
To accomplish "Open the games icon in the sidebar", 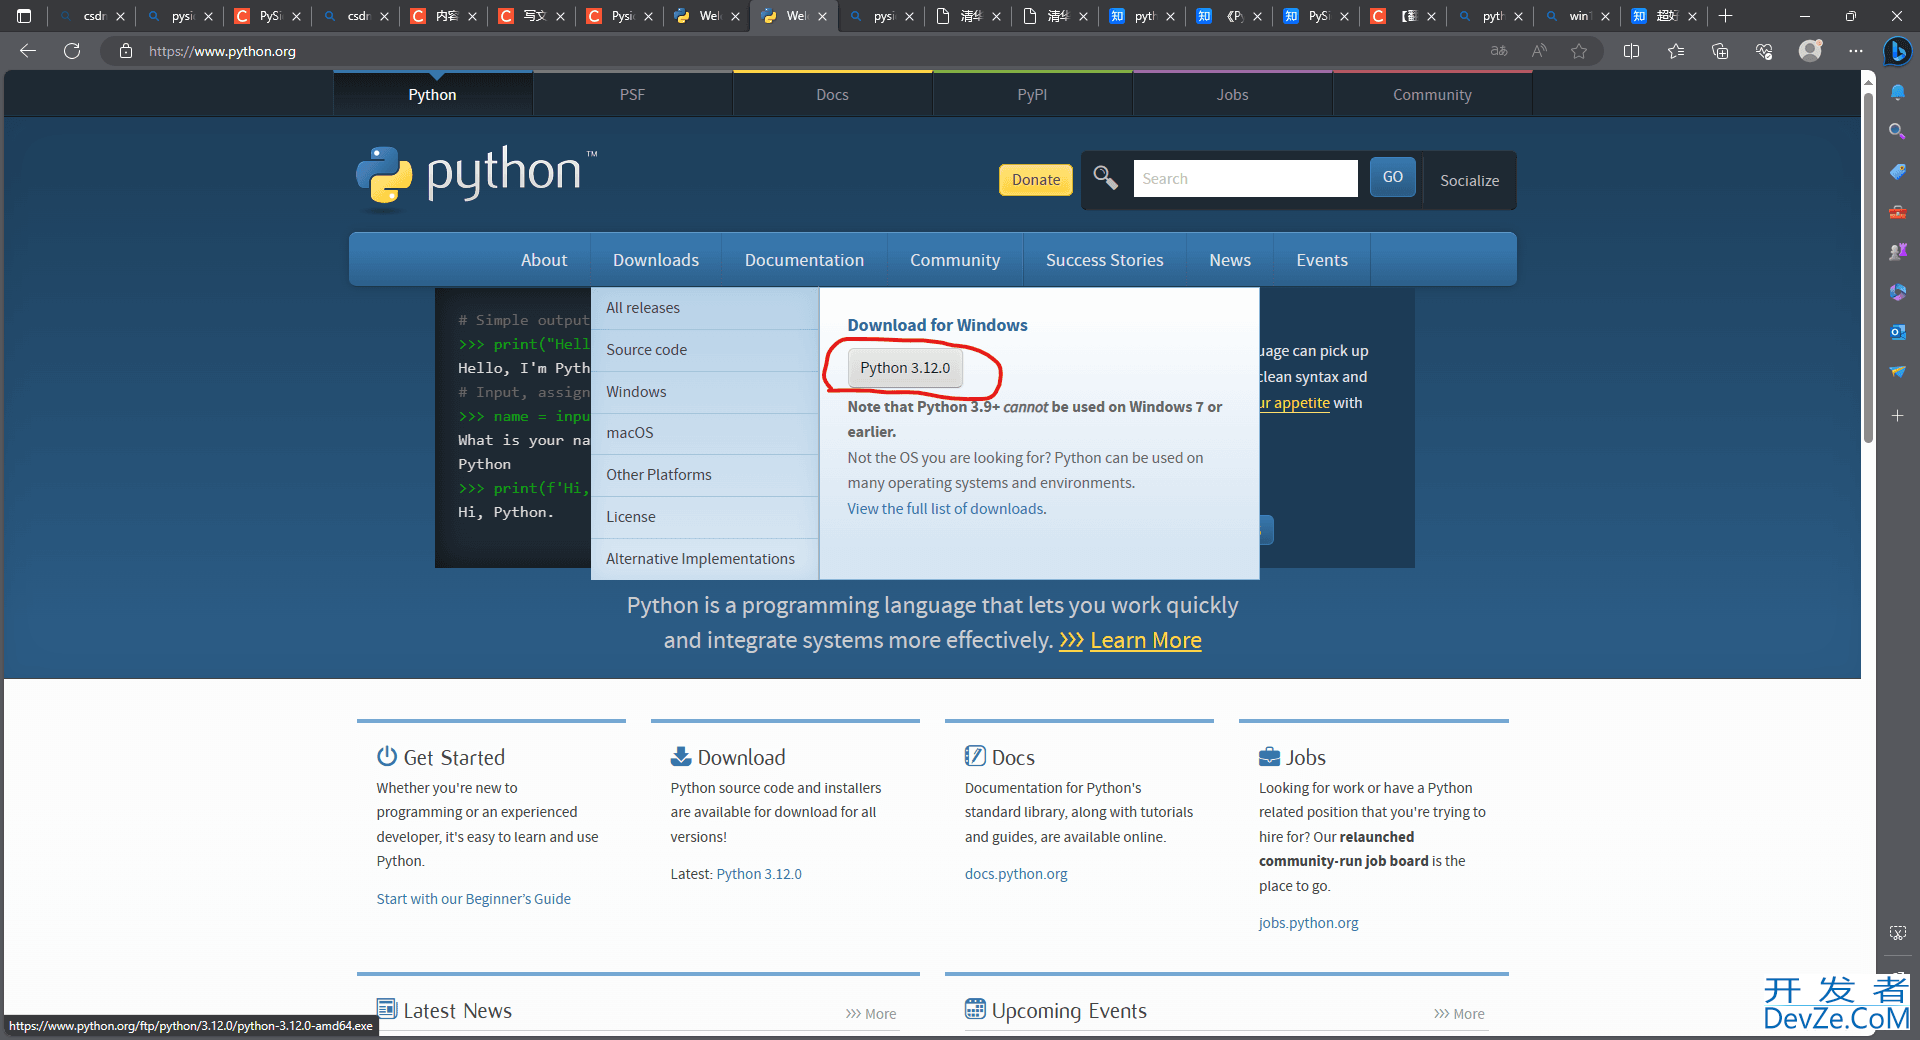I will pos(1897,251).
